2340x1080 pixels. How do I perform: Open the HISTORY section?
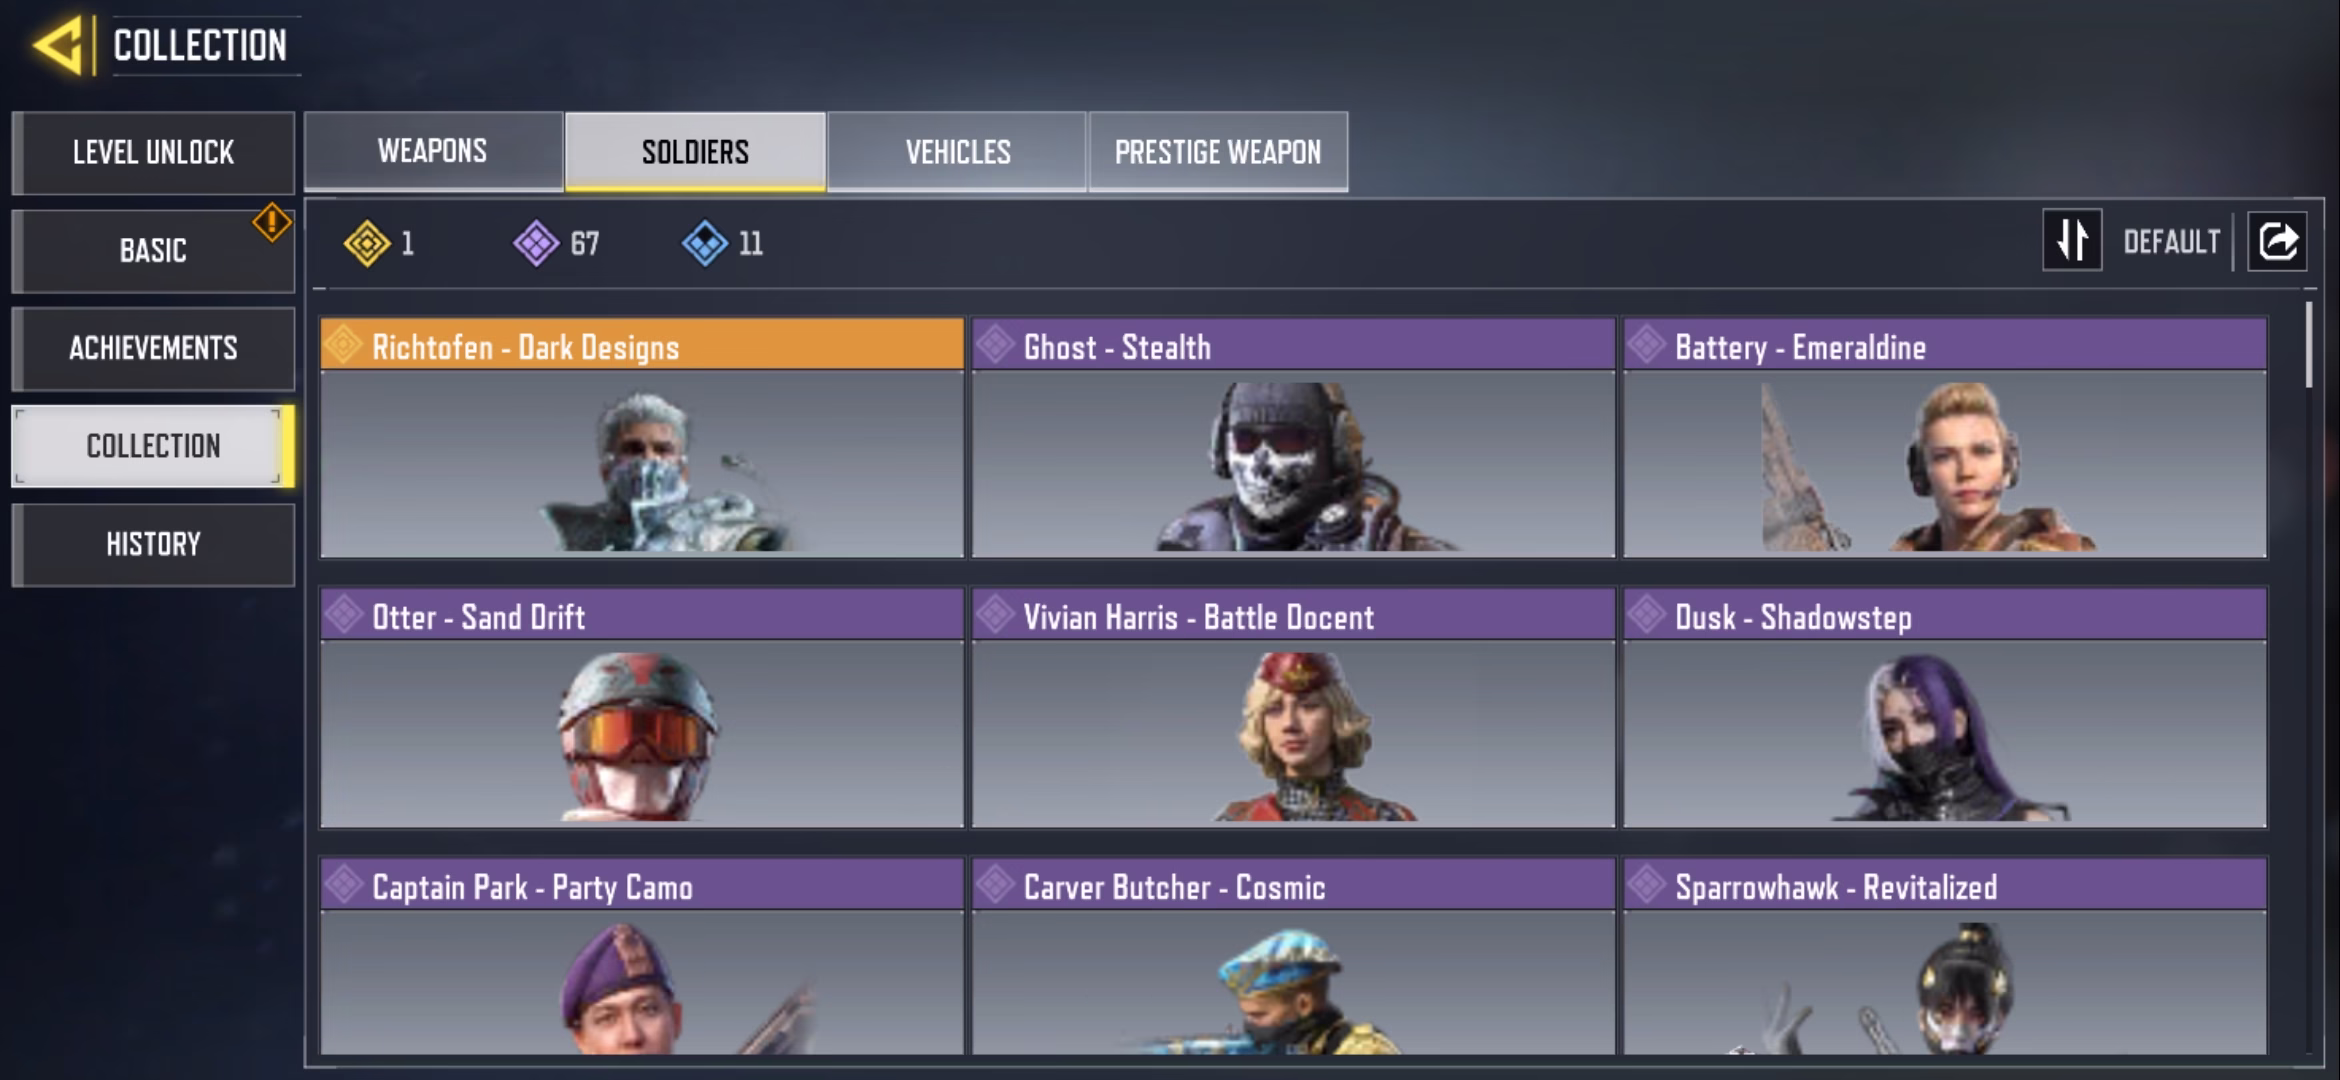click(x=153, y=544)
